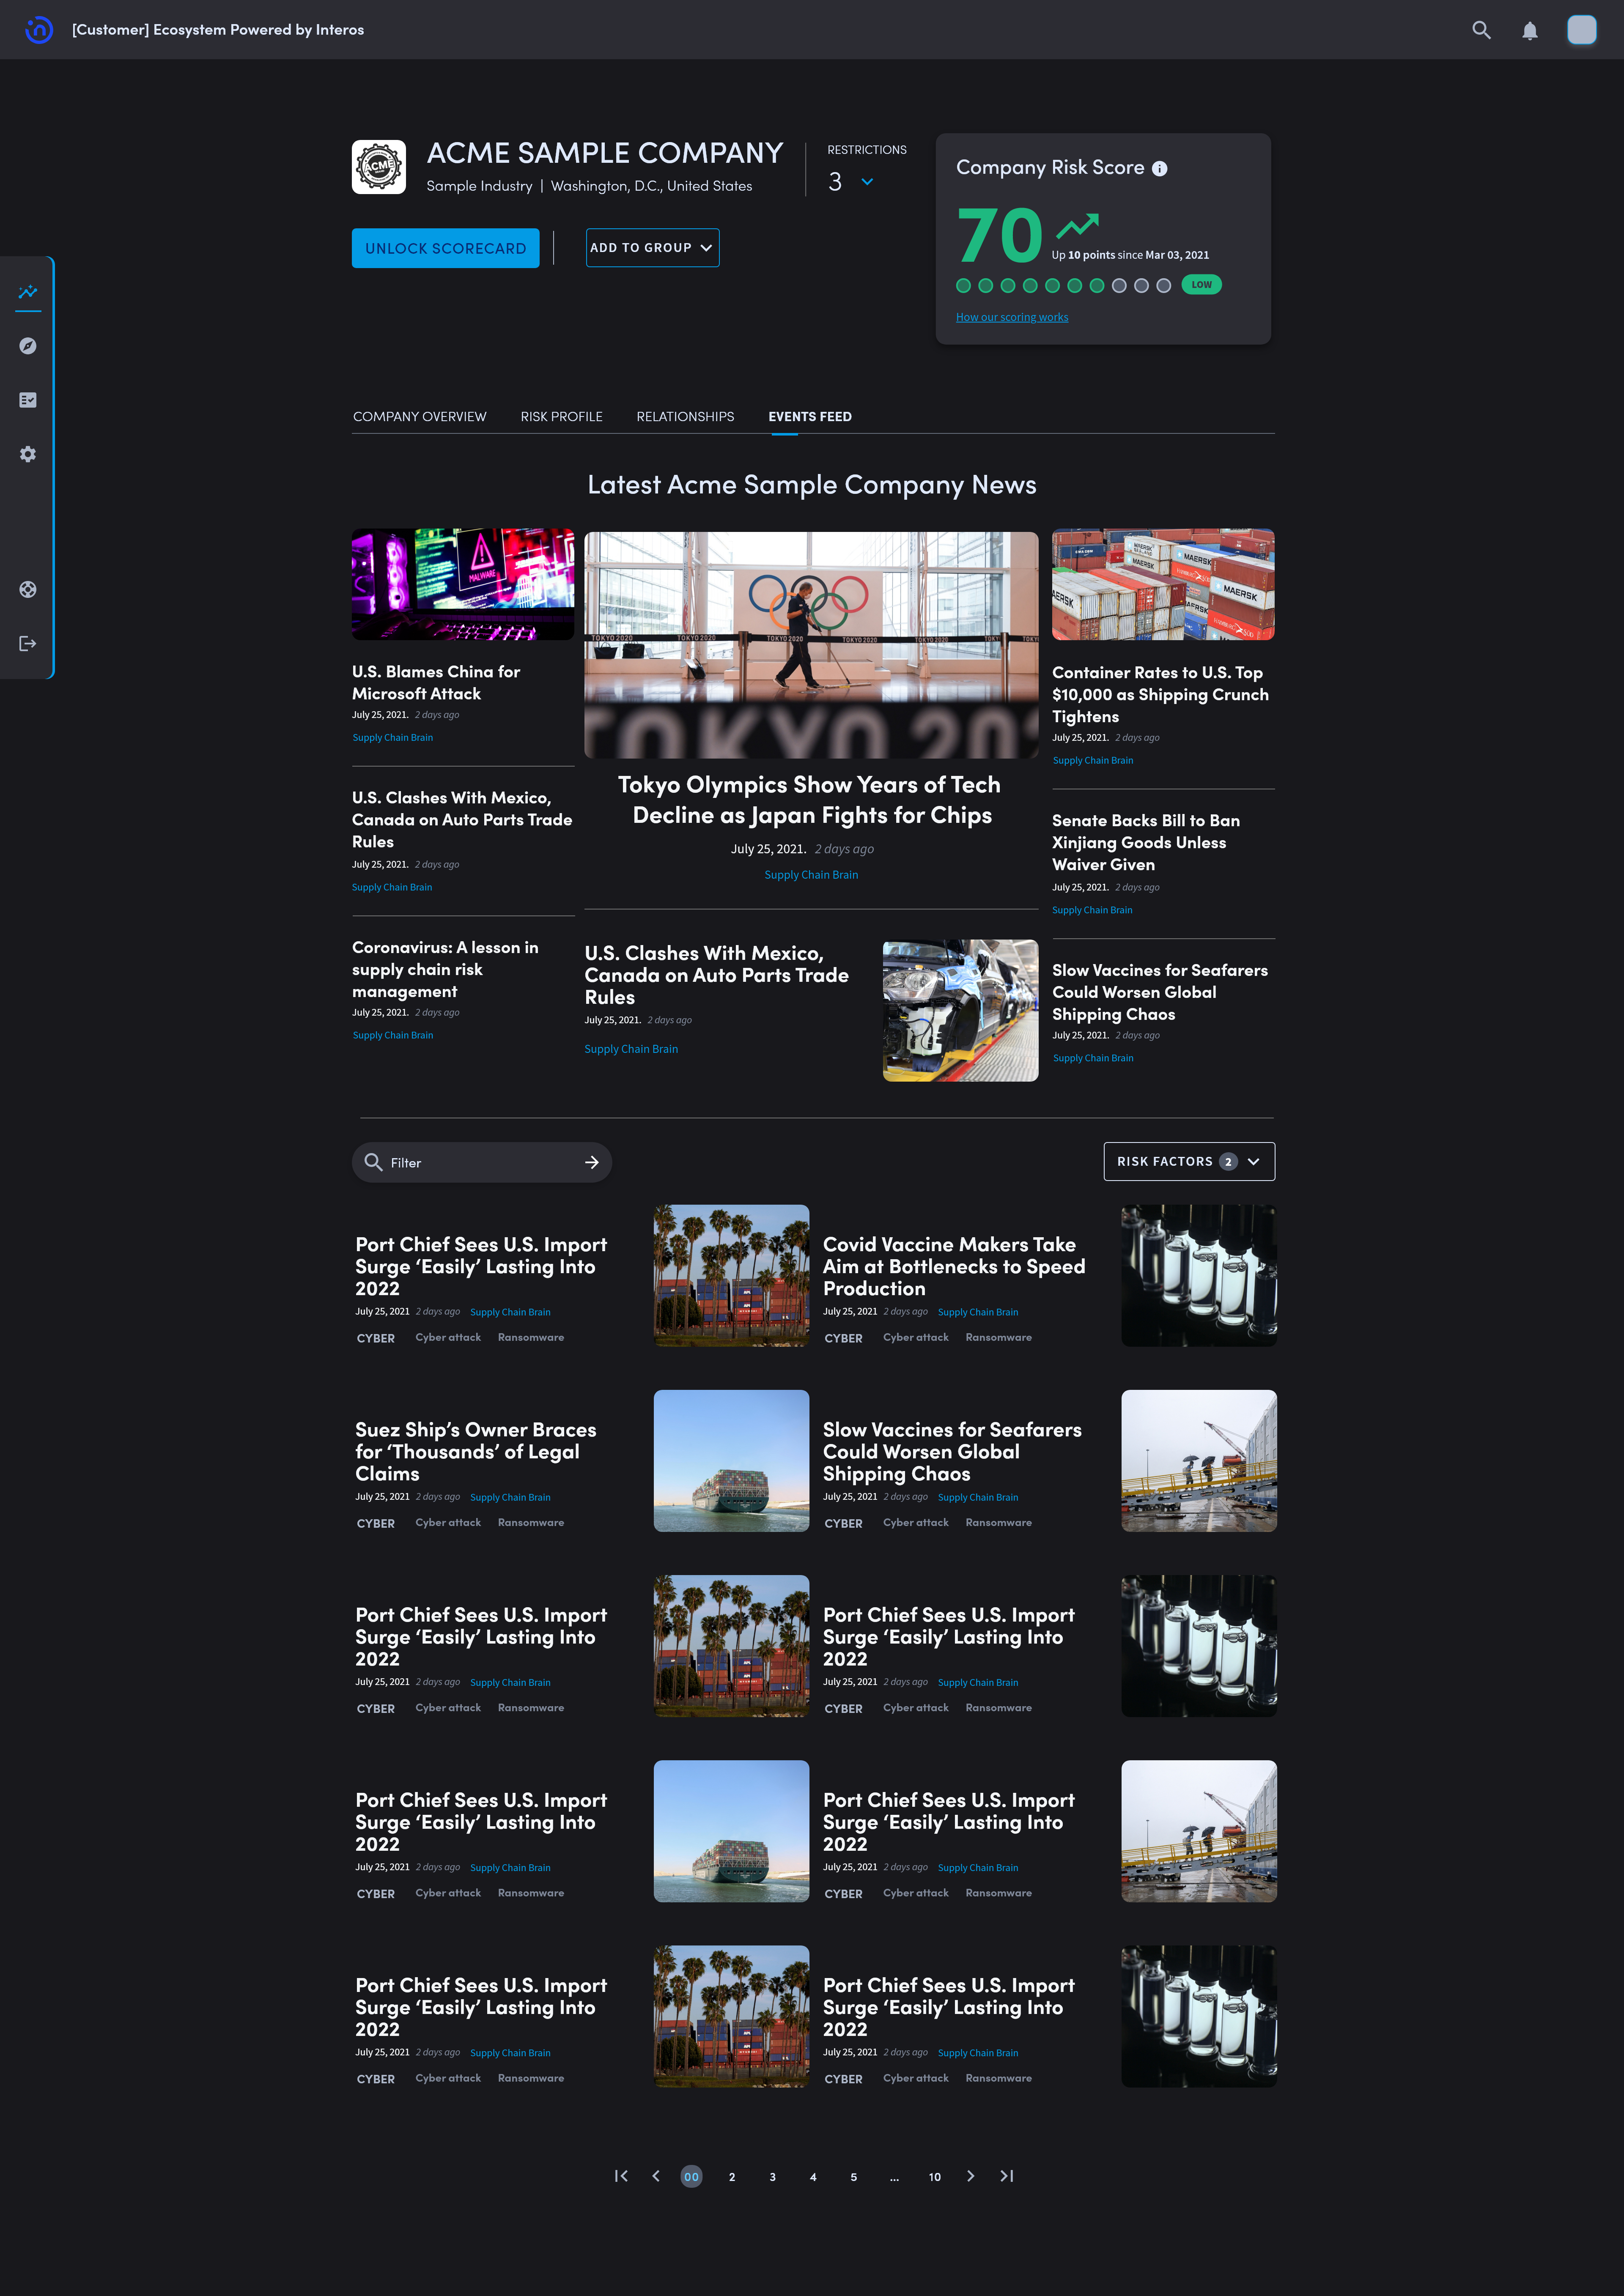Click the search magnifier icon in header
The image size is (1624, 2296).
tap(1481, 30)
